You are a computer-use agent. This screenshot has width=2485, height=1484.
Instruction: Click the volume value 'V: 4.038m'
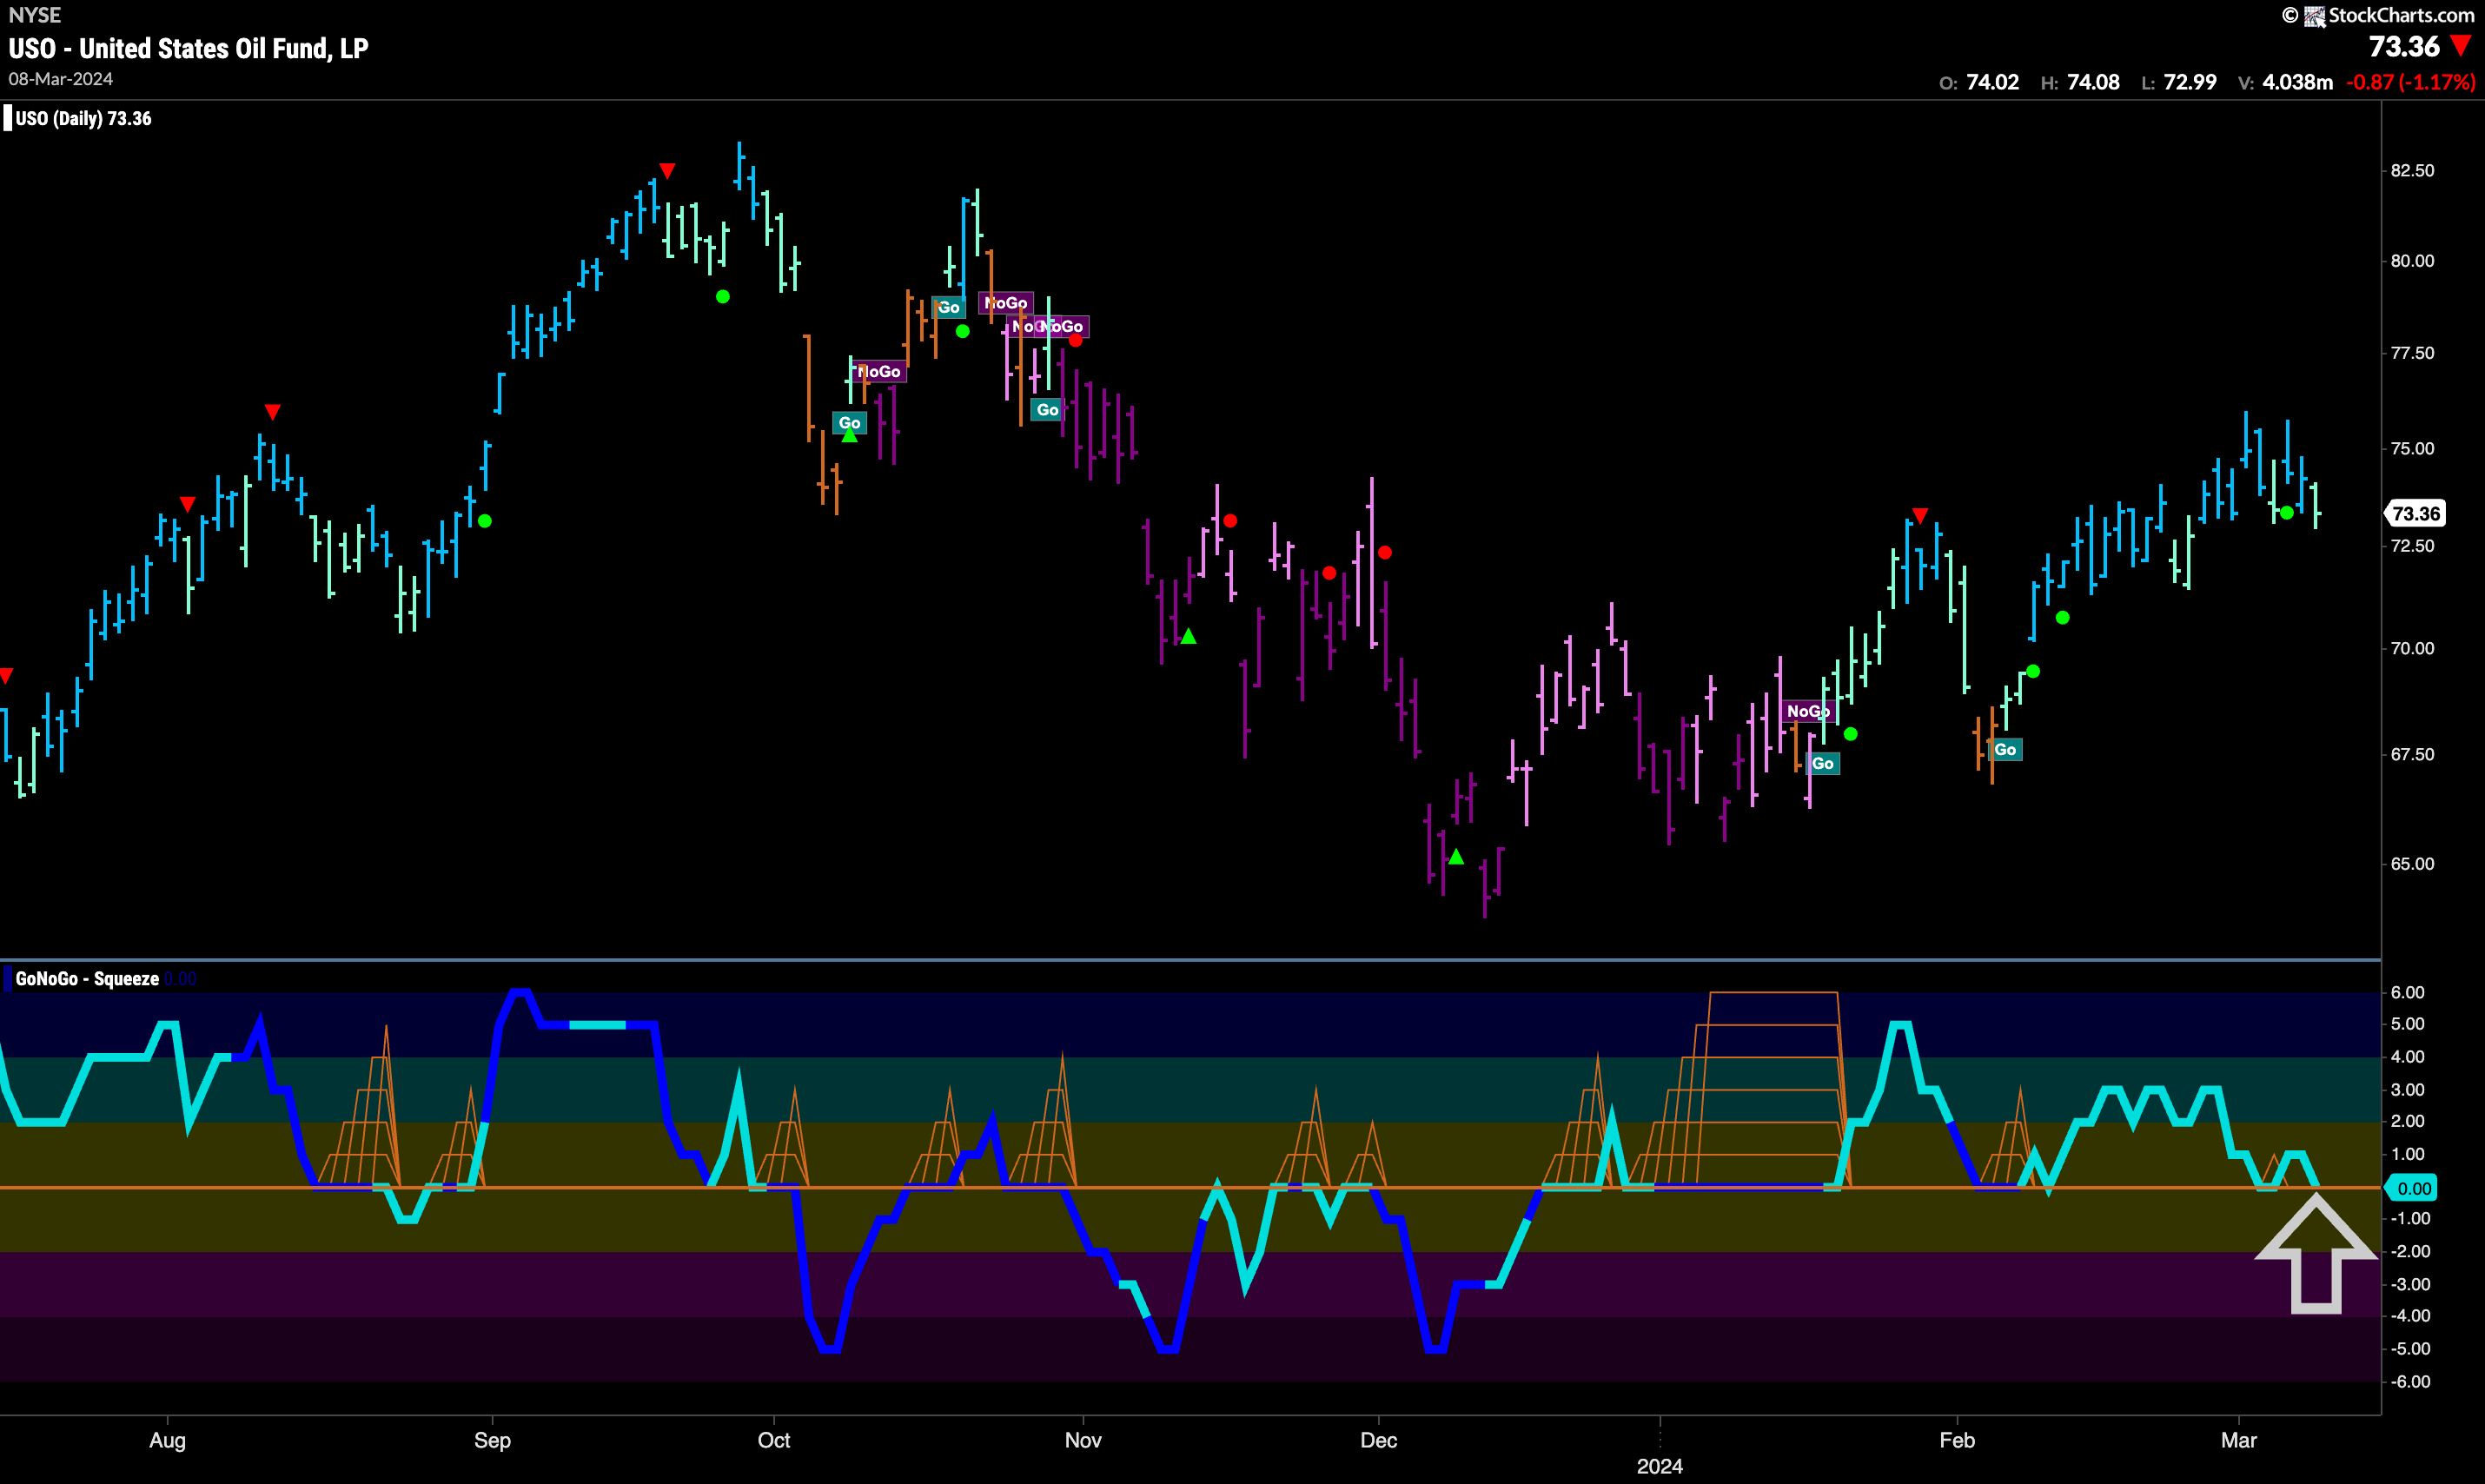coord(2285,82)
